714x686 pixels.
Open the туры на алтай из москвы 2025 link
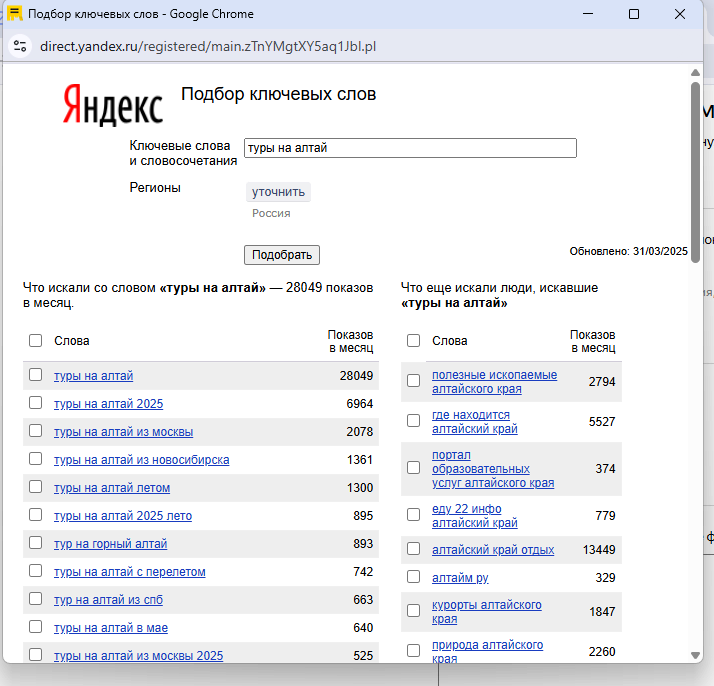click(x=138, y=656)
